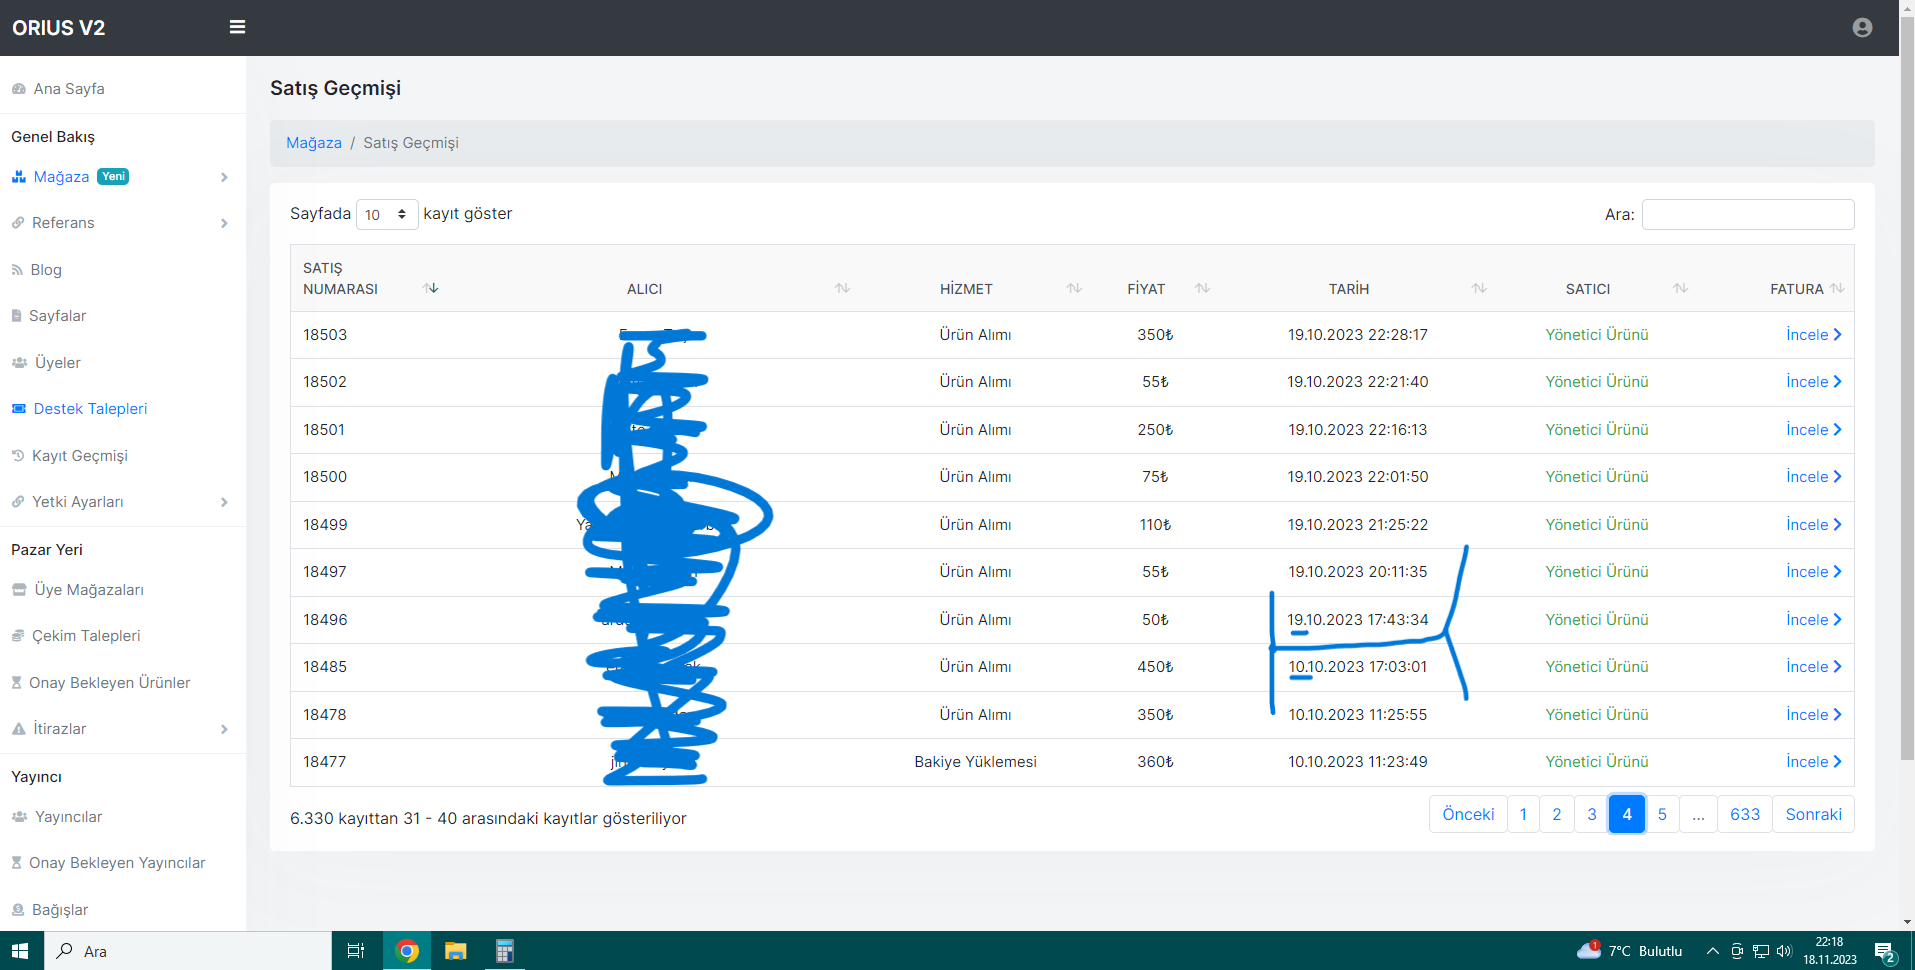Focus the Ara search field
The width and height of the screenshot is (1915, 970).
pos(1747,214)
